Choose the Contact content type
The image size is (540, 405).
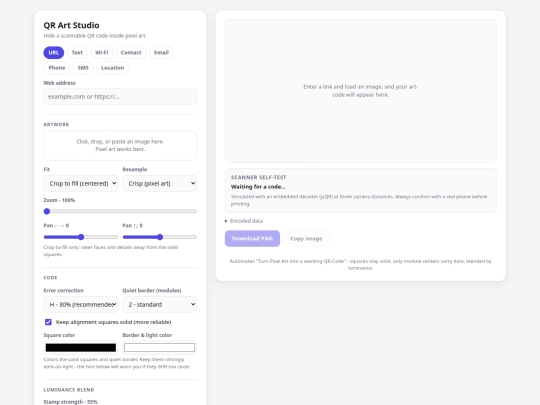[131, 53]
